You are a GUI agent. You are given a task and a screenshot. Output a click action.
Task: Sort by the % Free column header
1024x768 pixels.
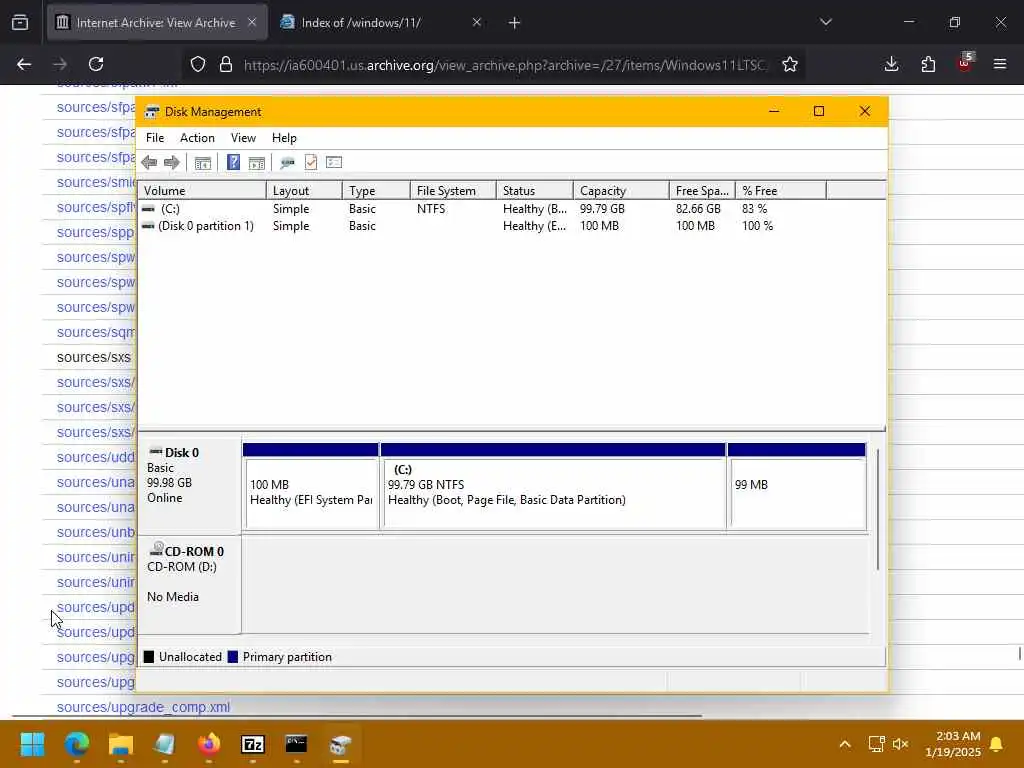tap(780, 191)
